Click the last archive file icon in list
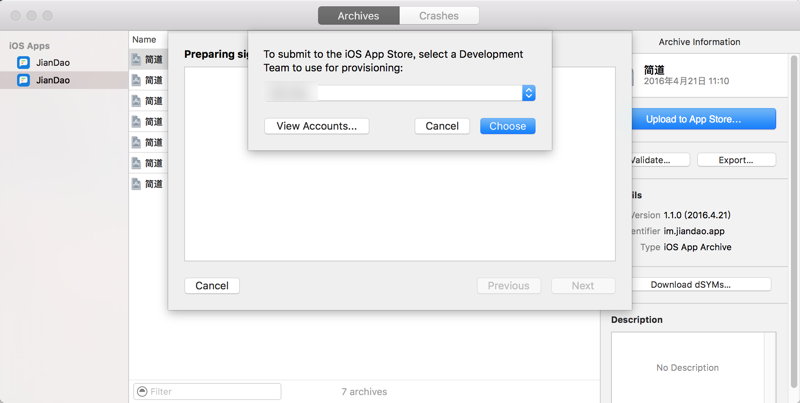The image size is (800, 403). coord(137,184)
